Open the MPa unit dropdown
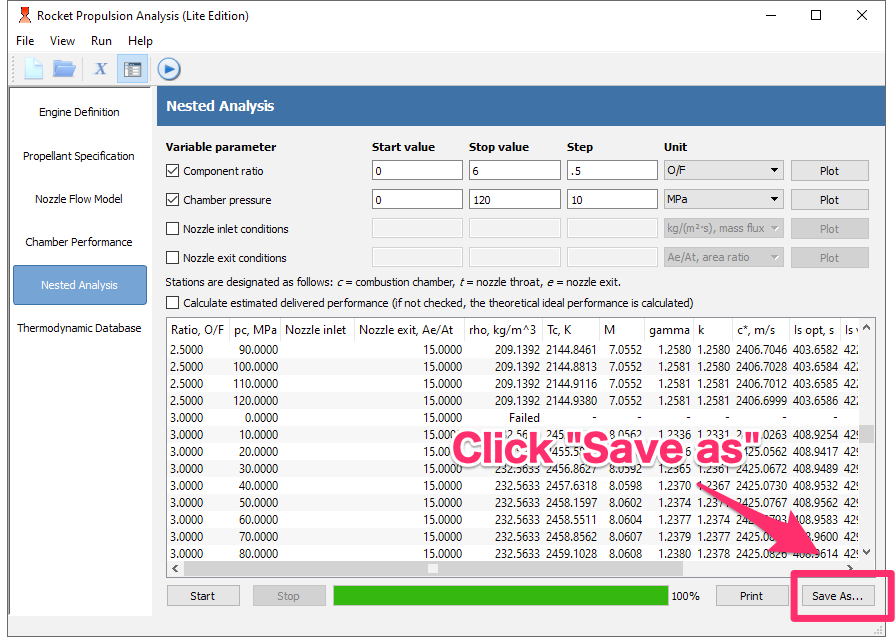The image size is (895, 644). pyautogui.click(x=723, y=199)
